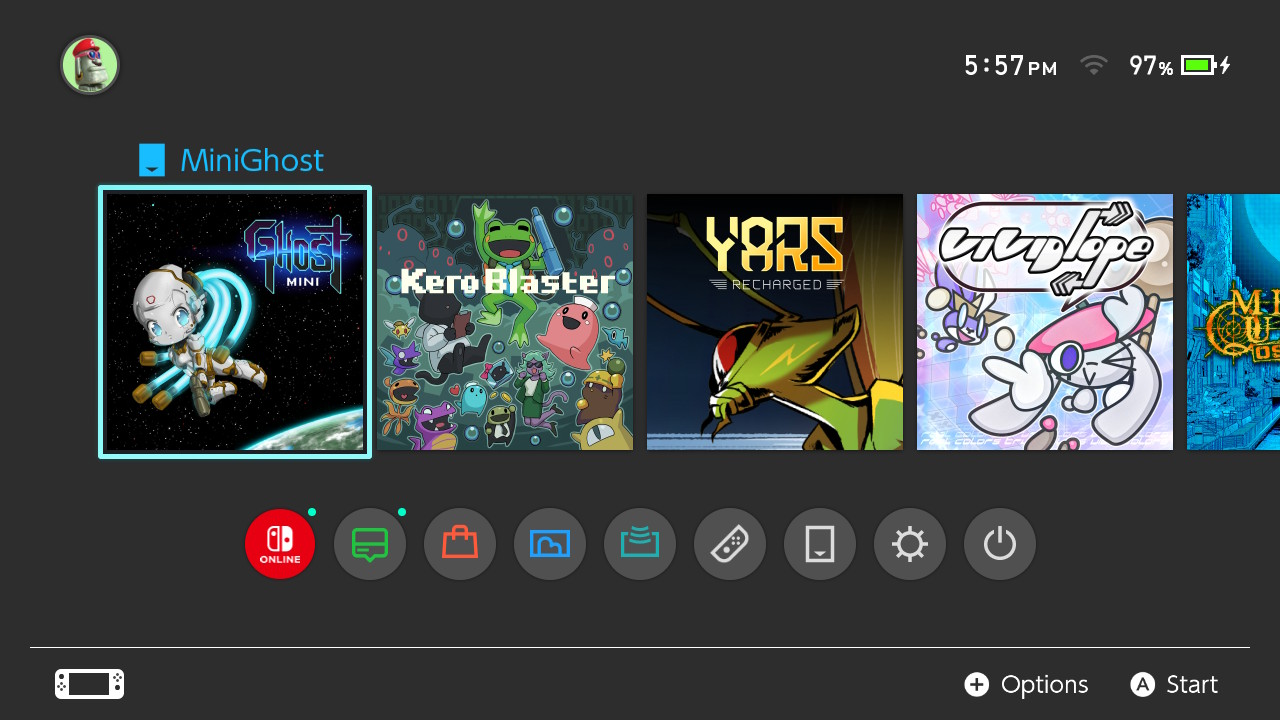The image size is (1280, 720).
Task: Open Nintendo Switch Online
Action: point(280,544)
